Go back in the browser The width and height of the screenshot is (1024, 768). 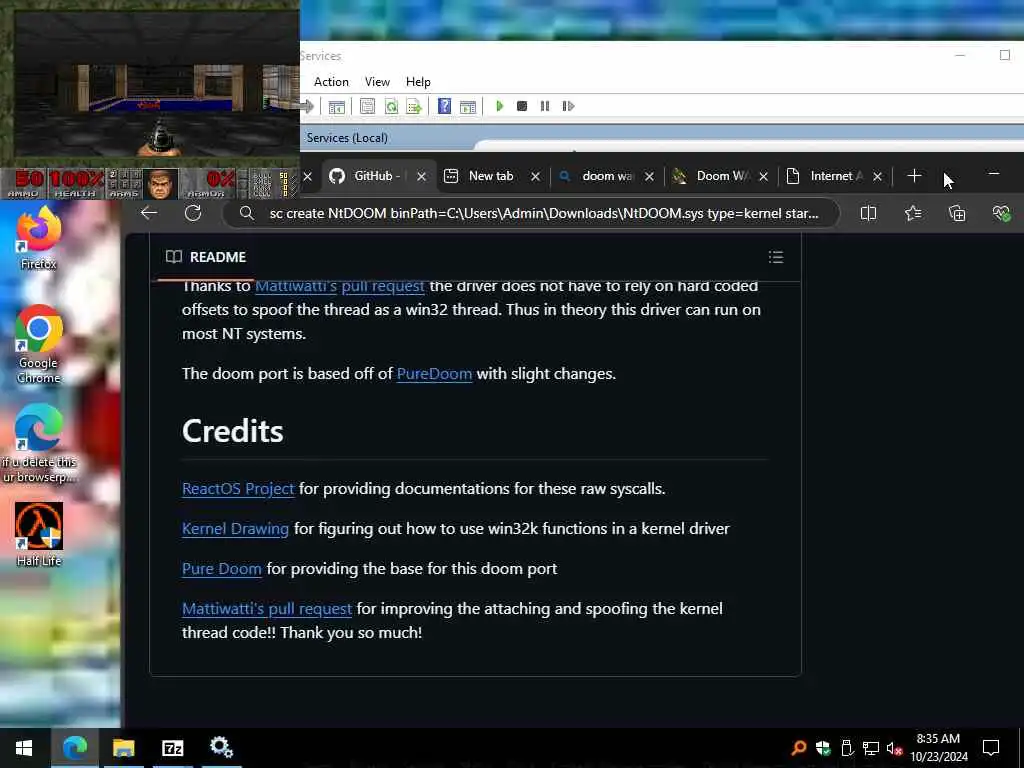(149, 213)
